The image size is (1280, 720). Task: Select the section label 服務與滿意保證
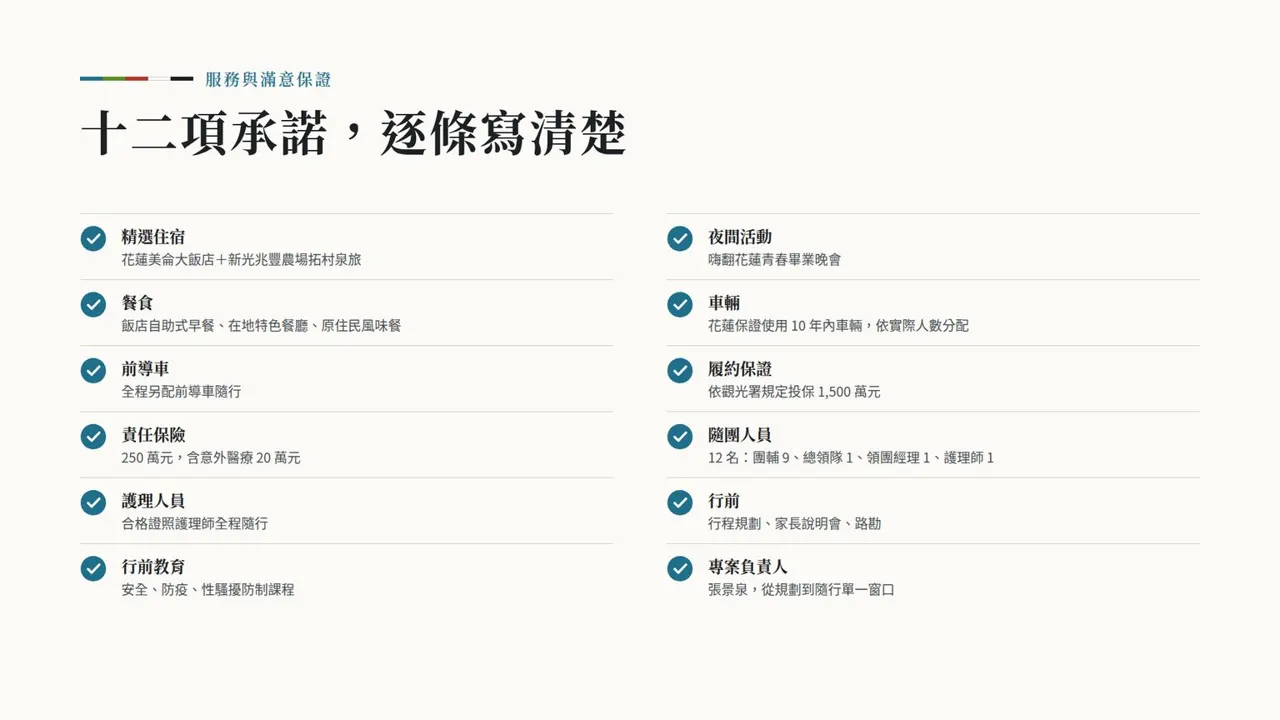pos(268,79)
